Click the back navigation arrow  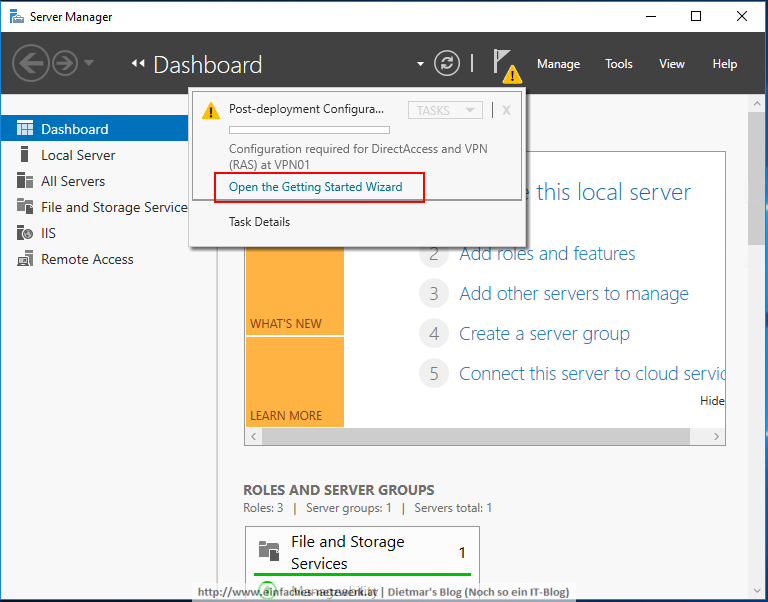30,63
